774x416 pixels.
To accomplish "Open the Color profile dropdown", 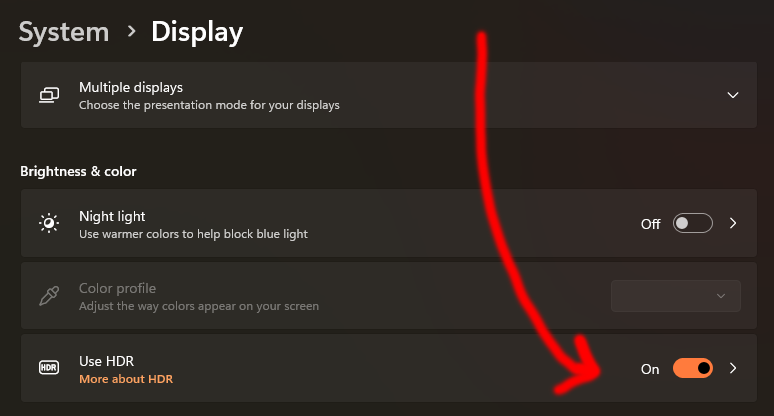I will [676, 296].
